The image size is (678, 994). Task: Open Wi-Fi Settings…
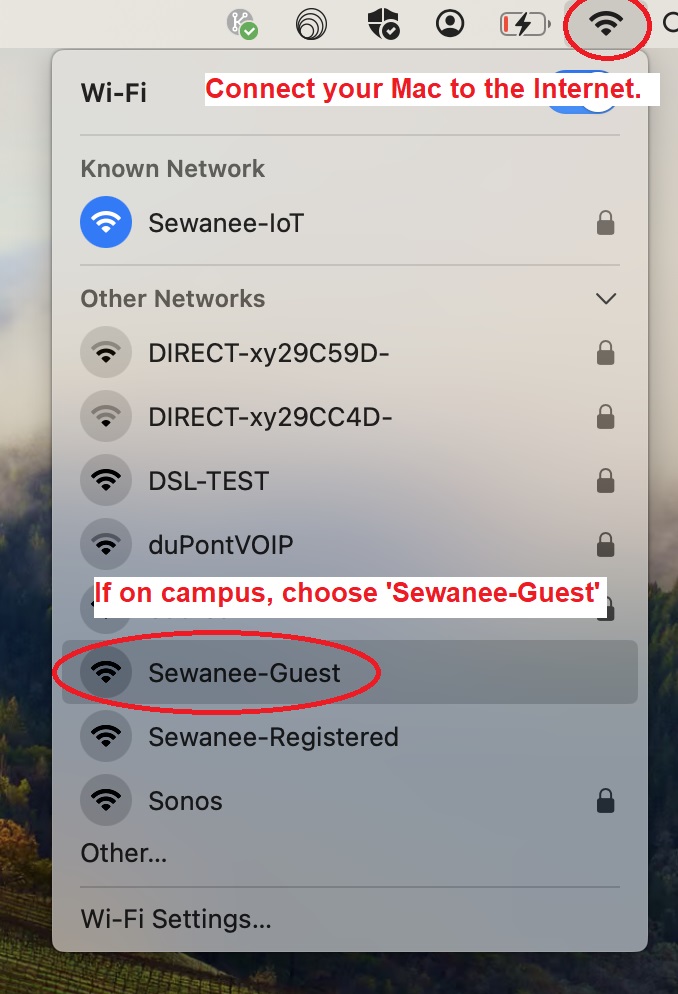[176, 919]
